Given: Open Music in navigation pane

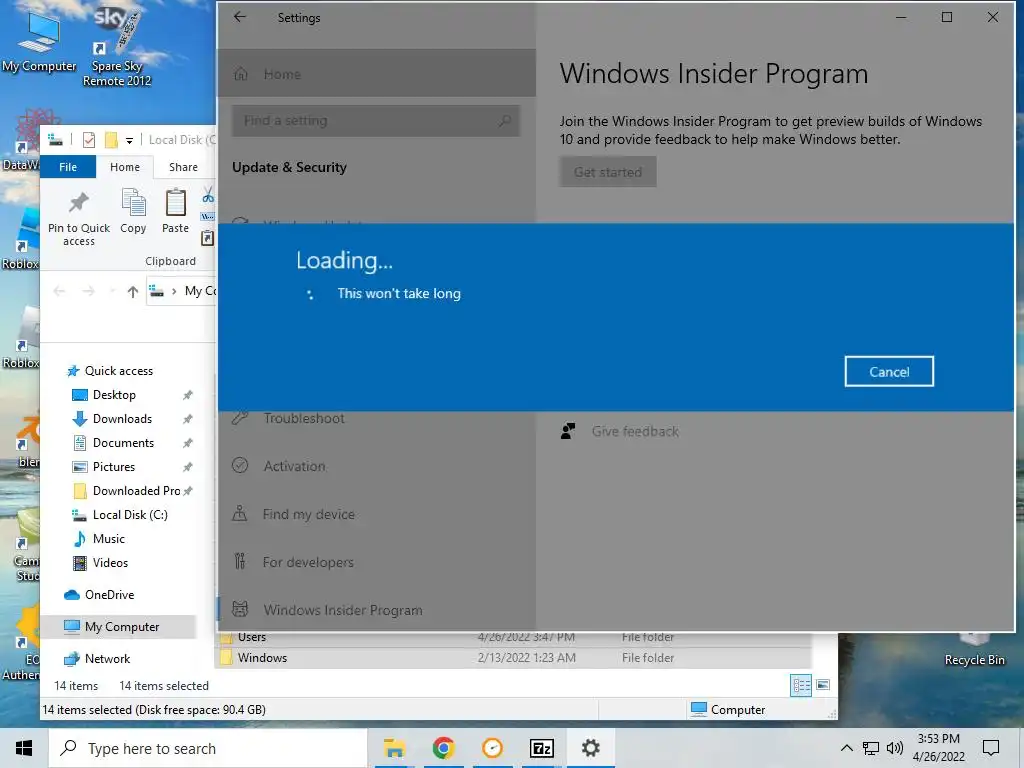Looking at the screenshot, I should (x=108, y=539).
